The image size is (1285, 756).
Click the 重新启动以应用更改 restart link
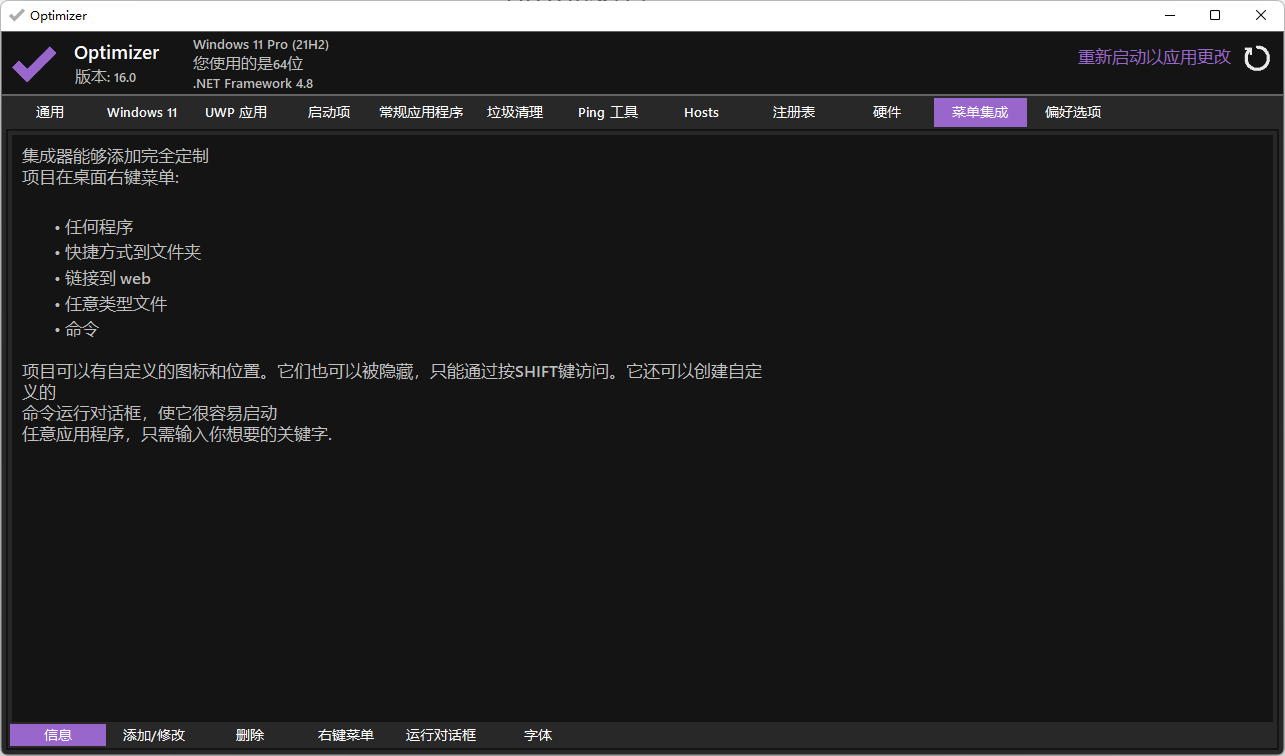click(x=1154, y=58)
